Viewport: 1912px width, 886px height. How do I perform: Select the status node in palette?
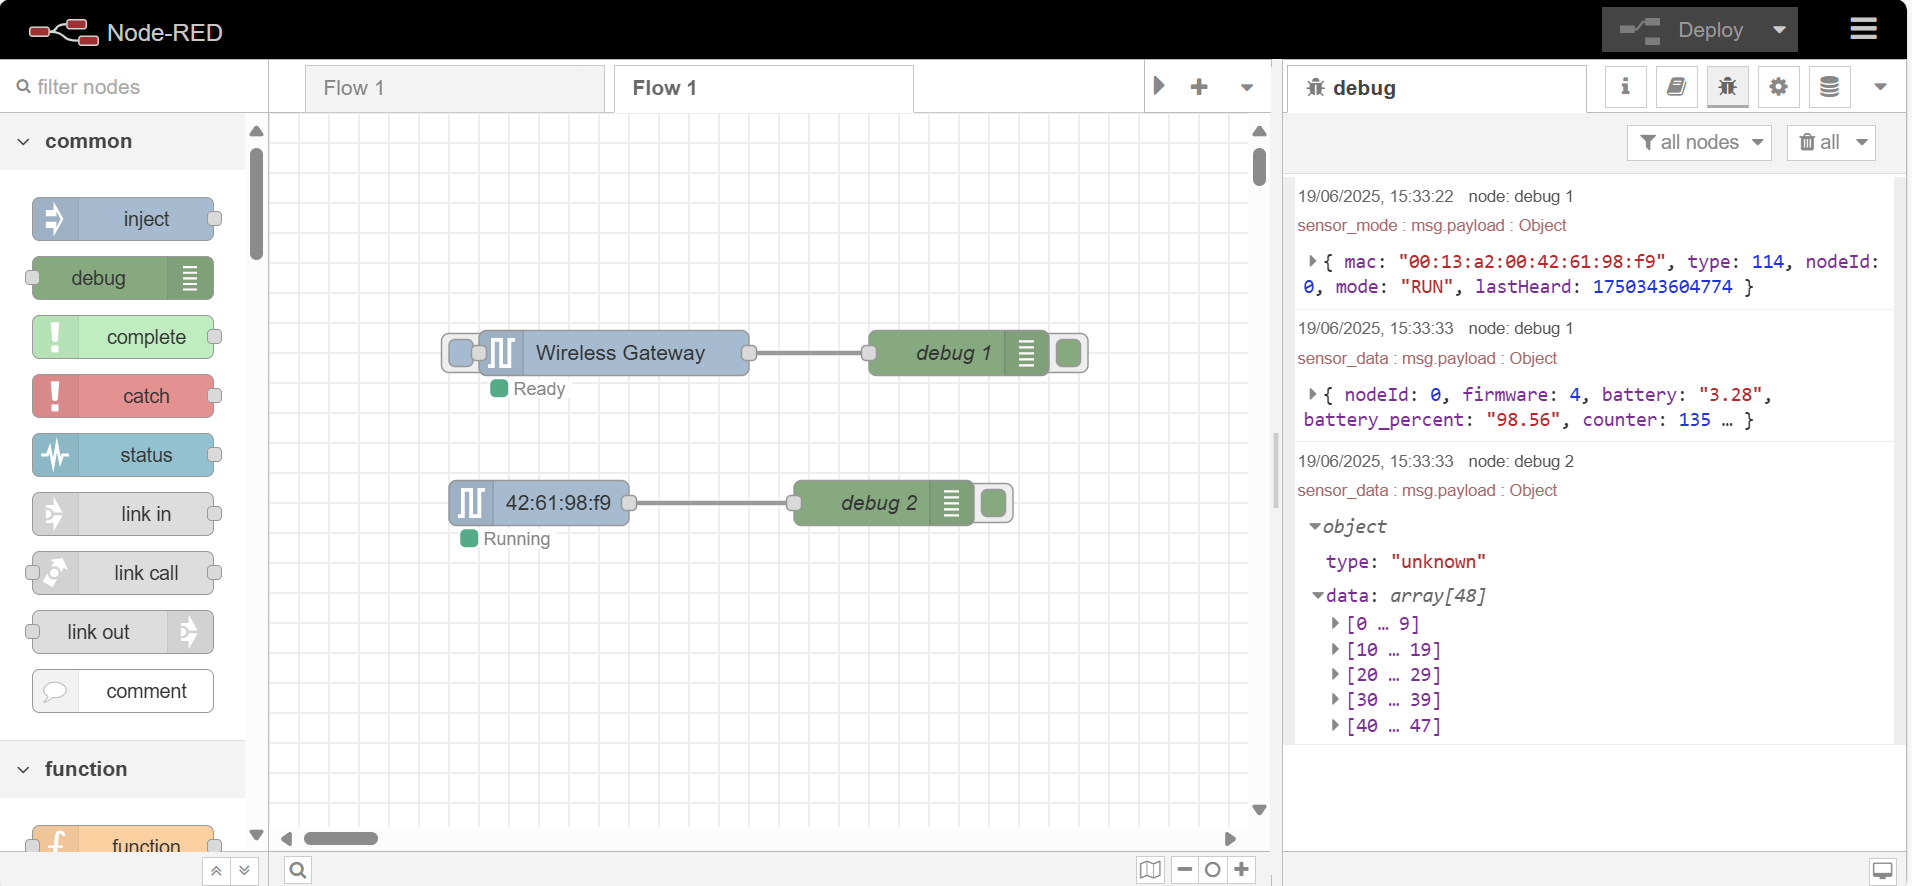click(x=123, y=455)
